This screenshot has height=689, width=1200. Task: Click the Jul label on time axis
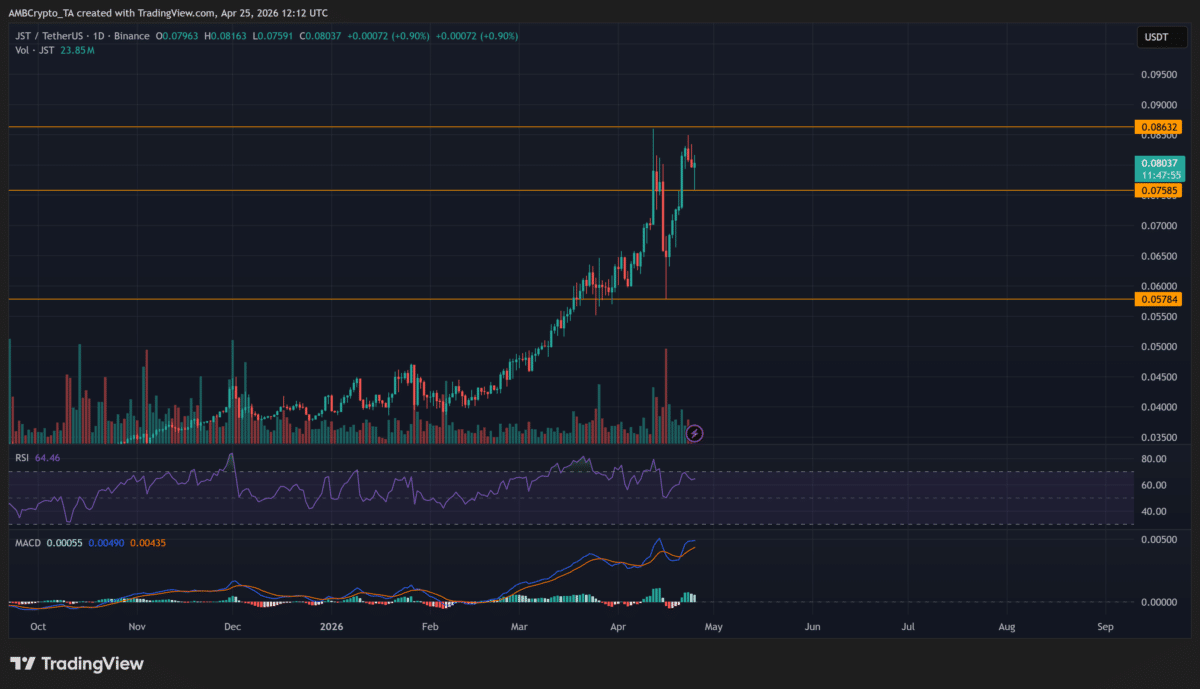(x=908, y=626)
